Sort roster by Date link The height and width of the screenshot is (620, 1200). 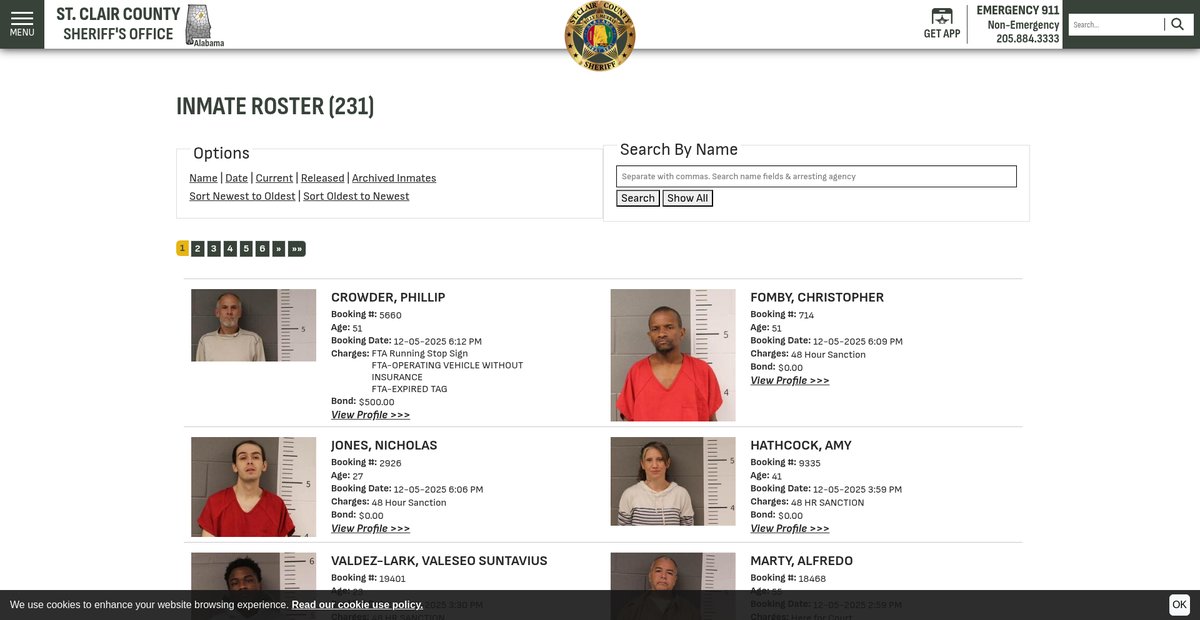(x=236, y=178)
